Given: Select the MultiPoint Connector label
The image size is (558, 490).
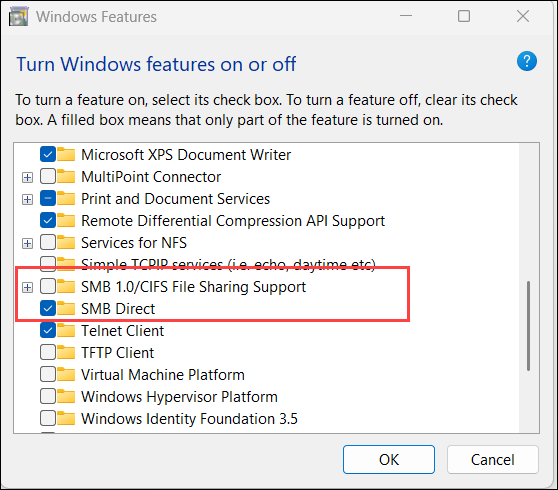Looking at the screenshot, I should tap(151, 177).
